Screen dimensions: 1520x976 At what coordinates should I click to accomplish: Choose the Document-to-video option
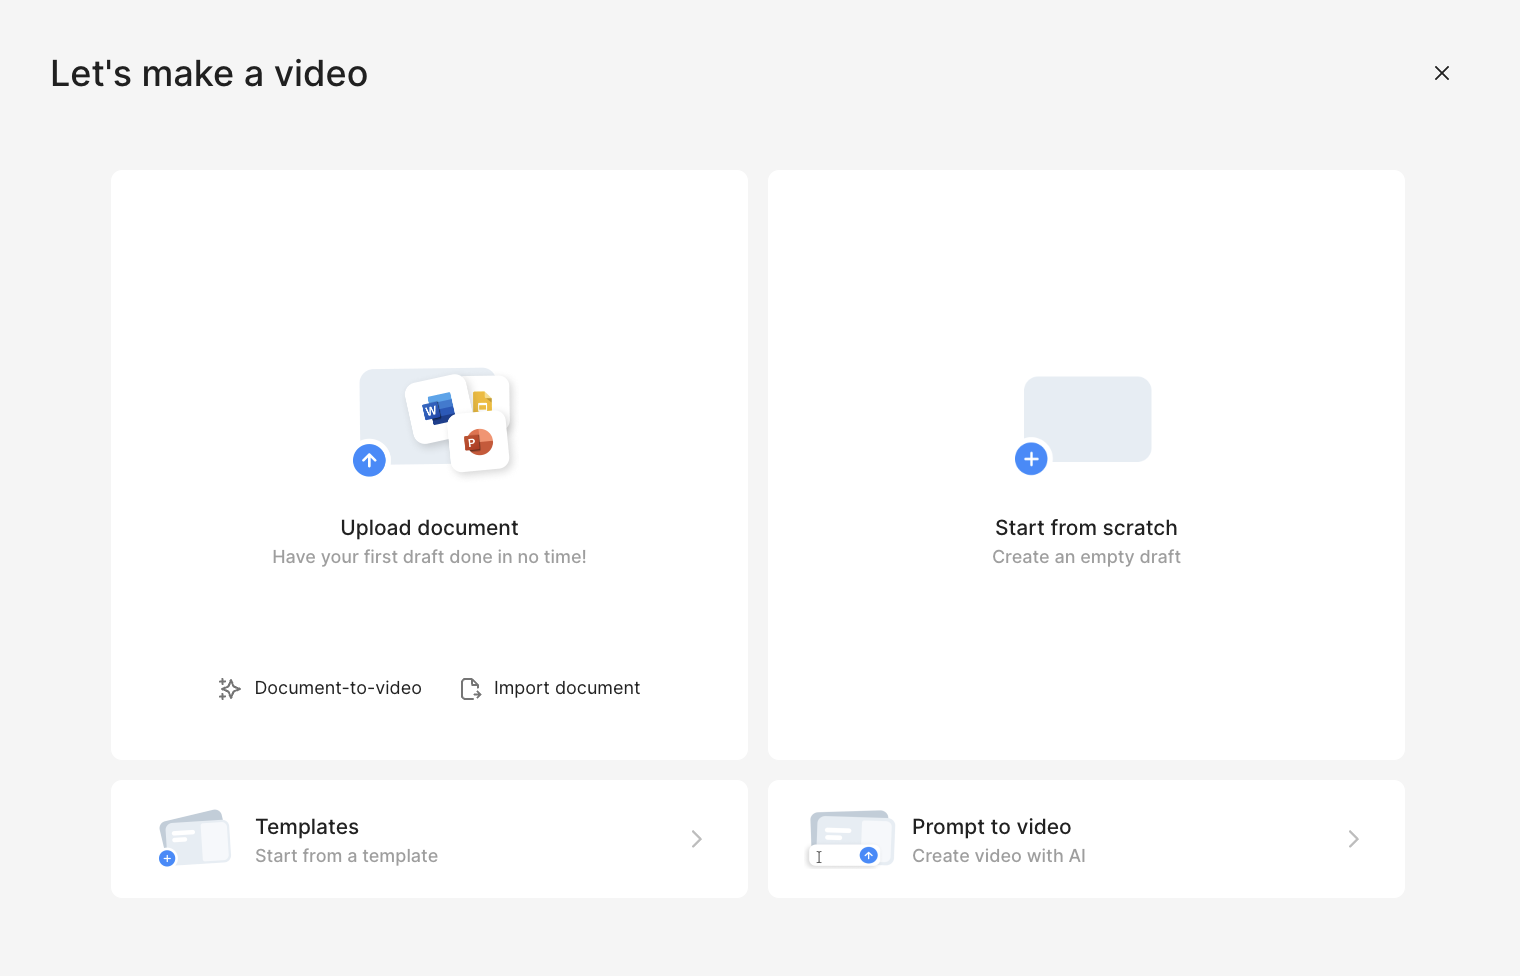[x=320, y=688]
